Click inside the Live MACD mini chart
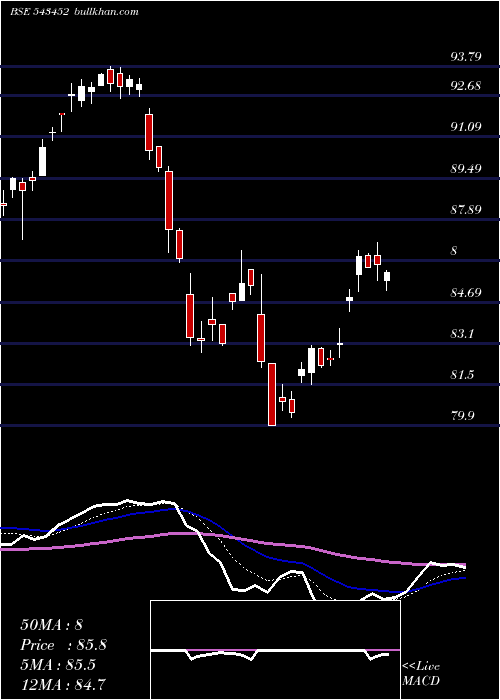The image size is (500, 700). coord(275,650)
